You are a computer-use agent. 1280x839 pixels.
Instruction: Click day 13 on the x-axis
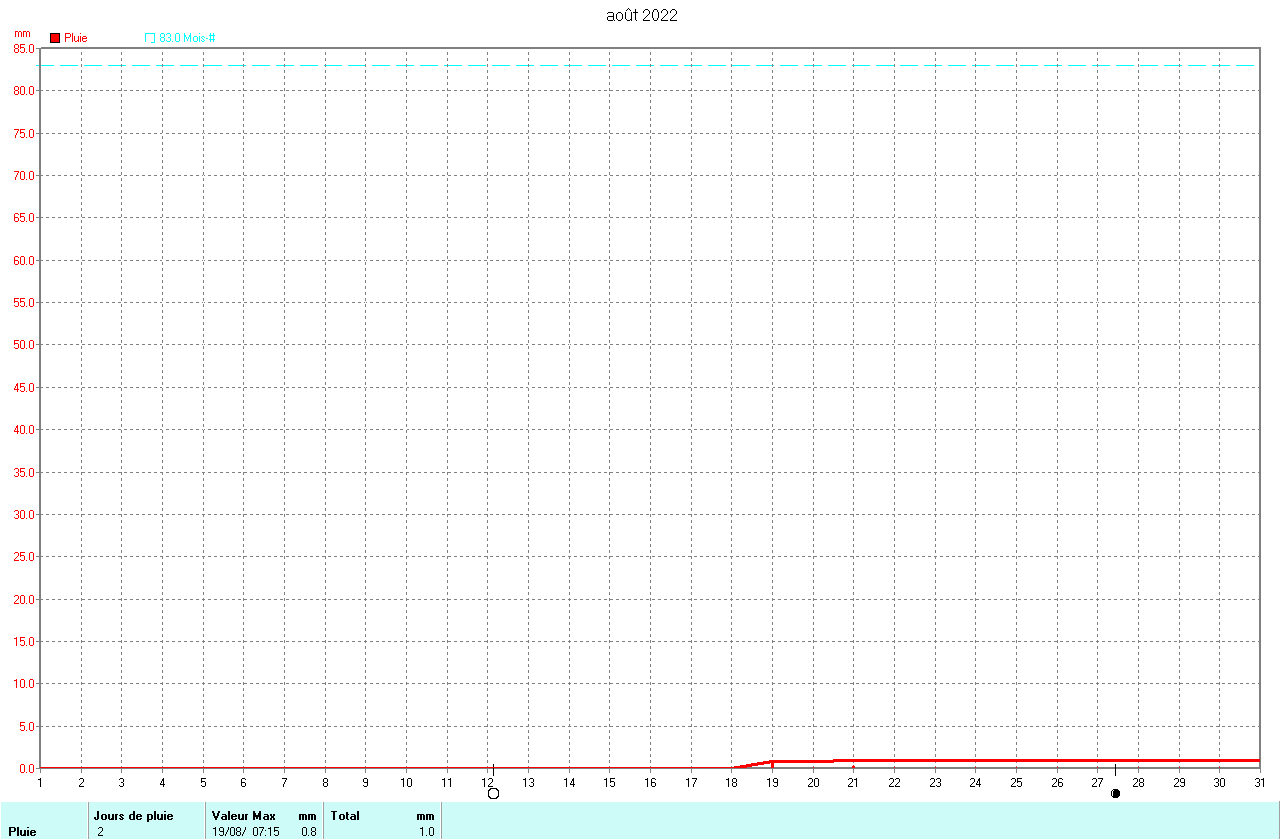528,782
